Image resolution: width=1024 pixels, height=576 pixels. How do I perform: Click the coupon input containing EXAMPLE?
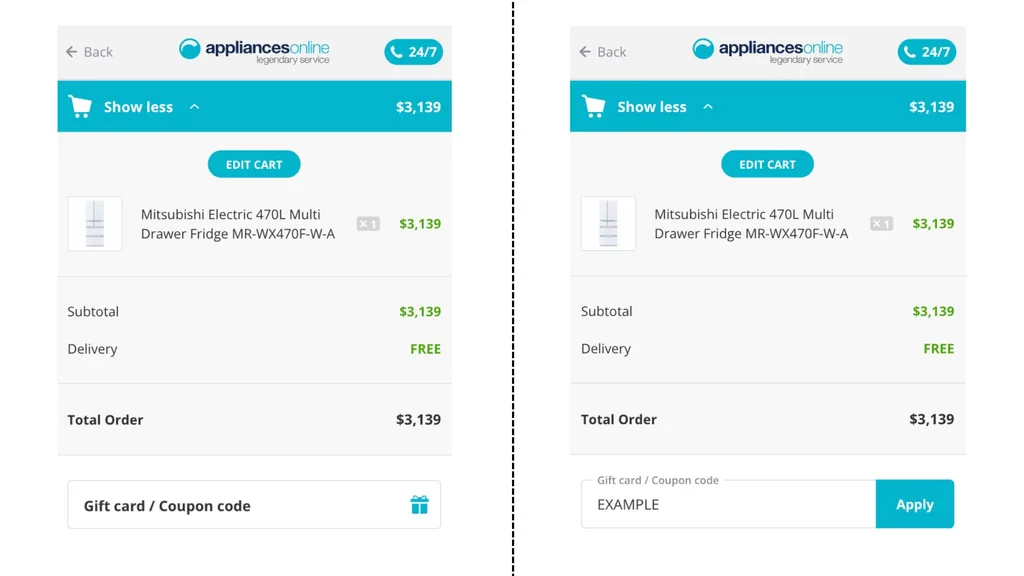point(728,505)
